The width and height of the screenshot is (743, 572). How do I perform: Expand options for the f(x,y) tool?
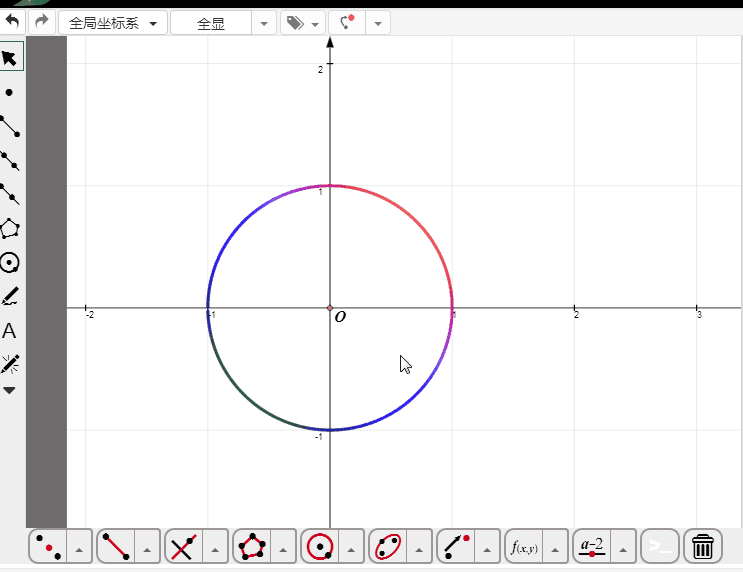pos(555,547)
